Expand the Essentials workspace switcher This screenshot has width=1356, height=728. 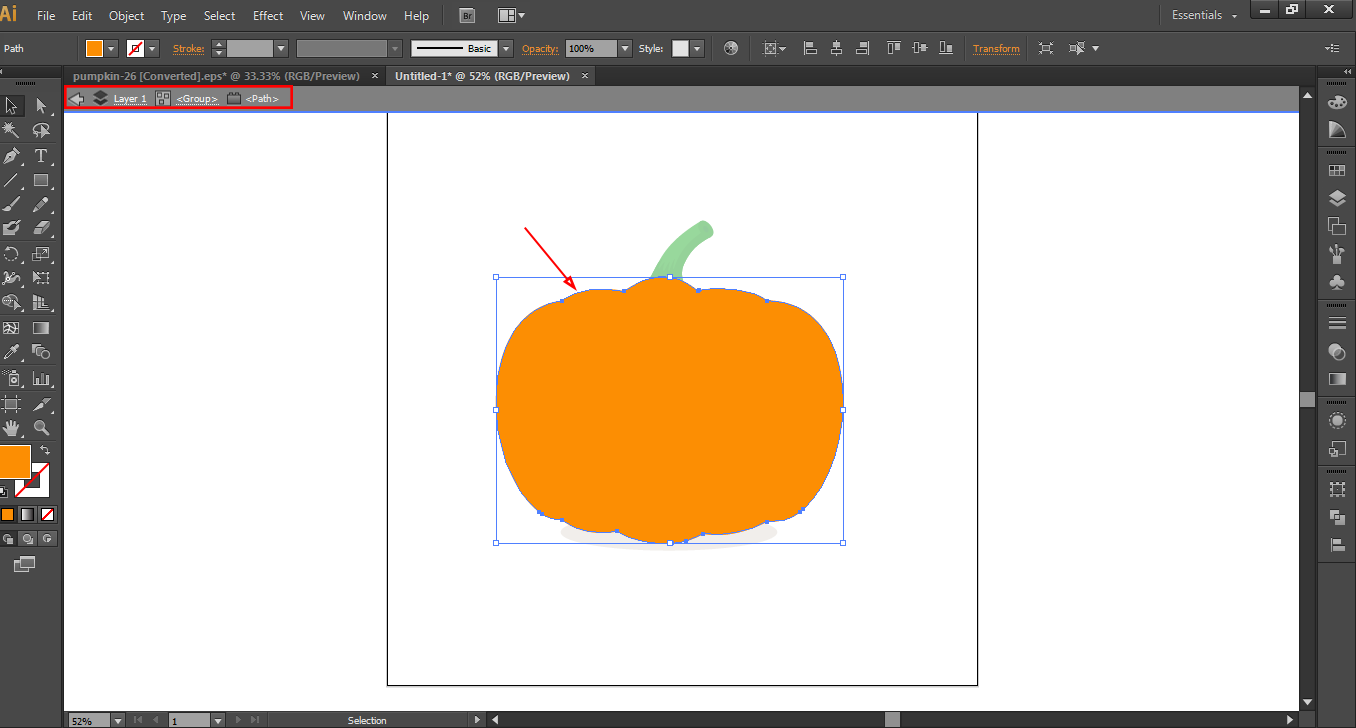pyautogui.click(x=1204, y=16)
